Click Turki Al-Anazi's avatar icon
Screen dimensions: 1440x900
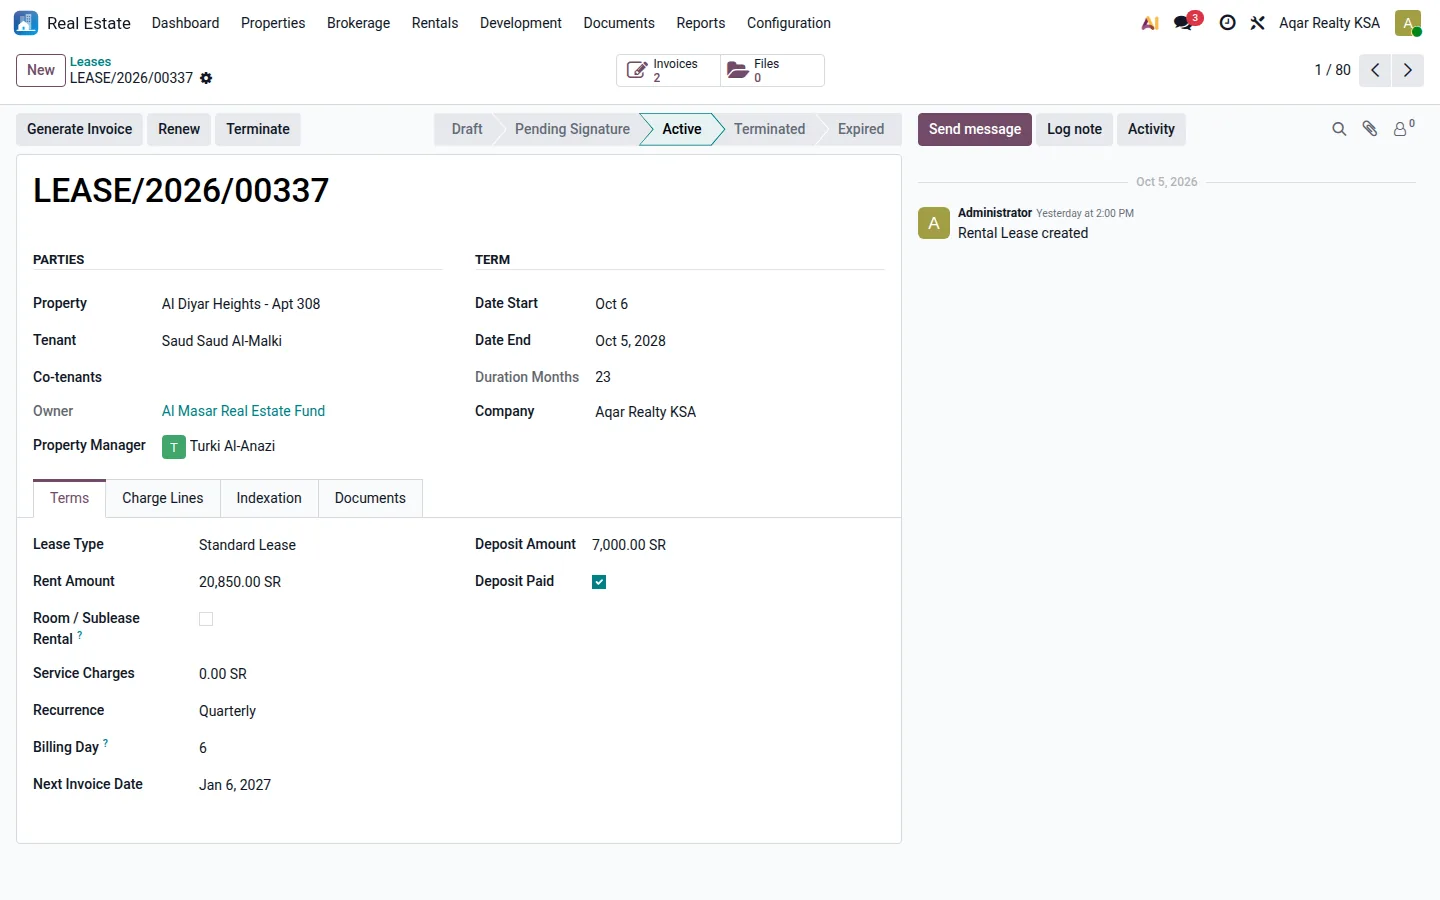pyautogui.click(x=174, y=447)
